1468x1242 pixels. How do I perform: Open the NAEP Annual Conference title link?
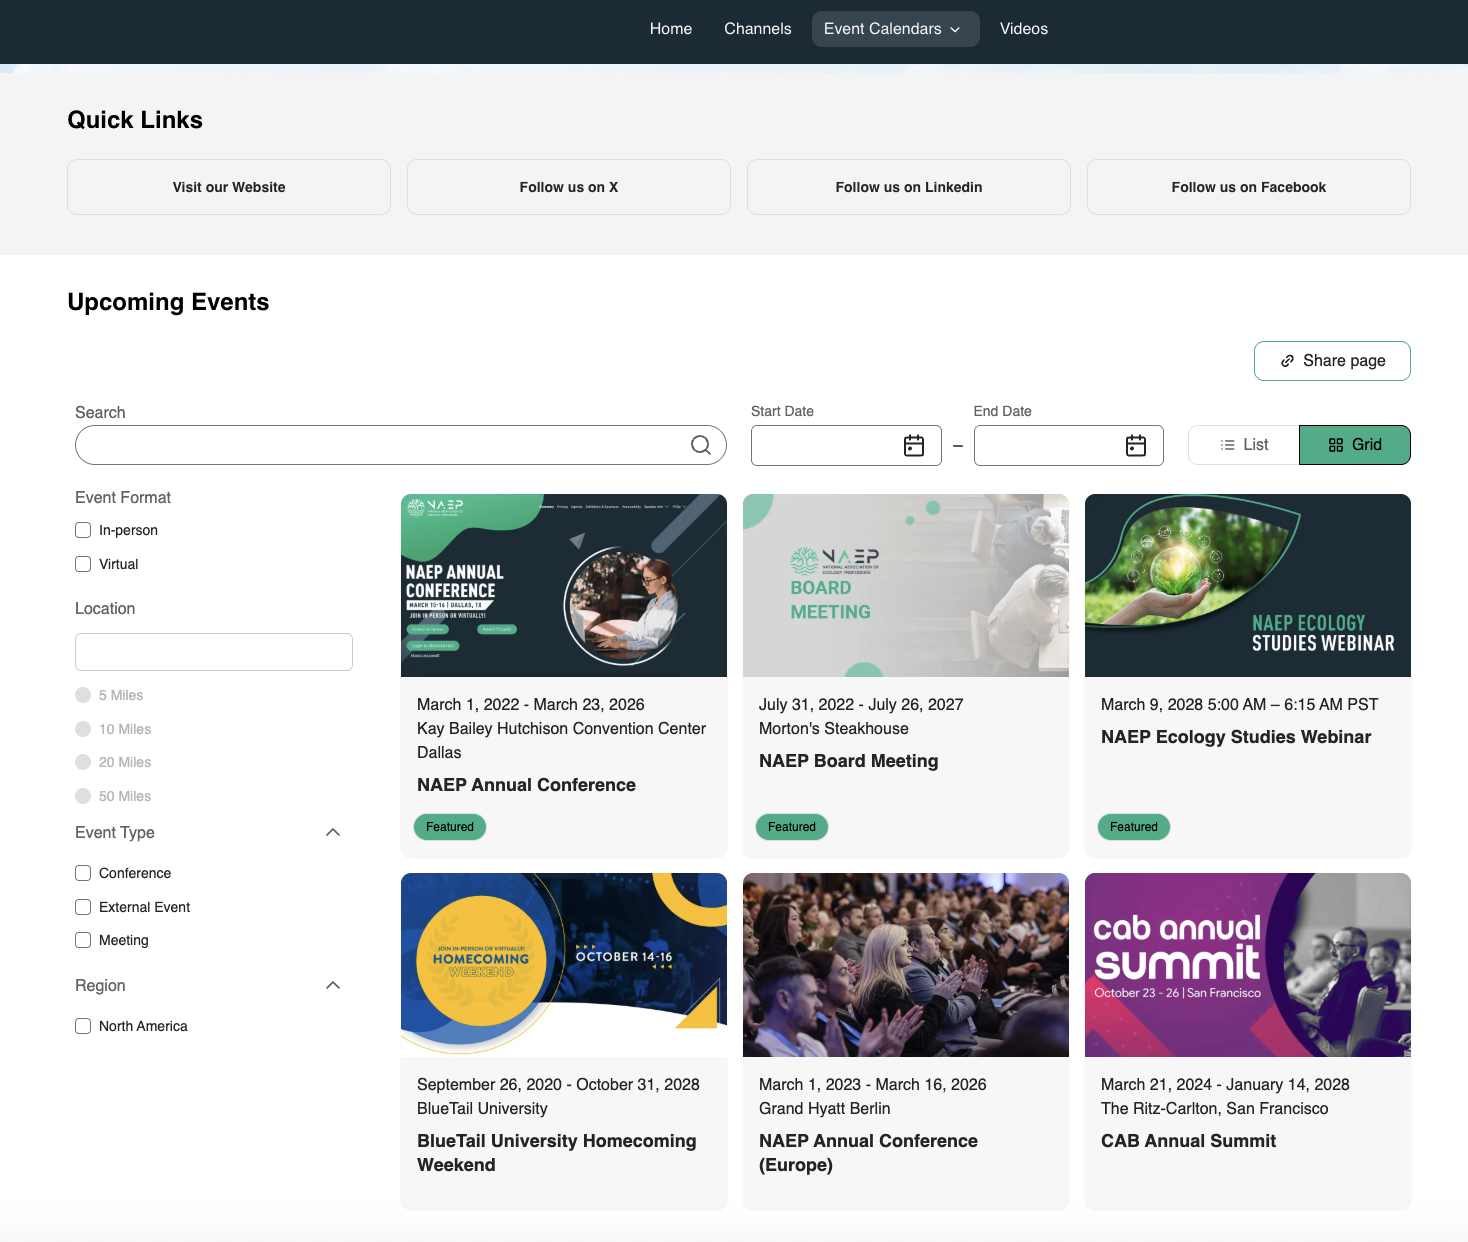pyautogui.click(x=526, y=785)
